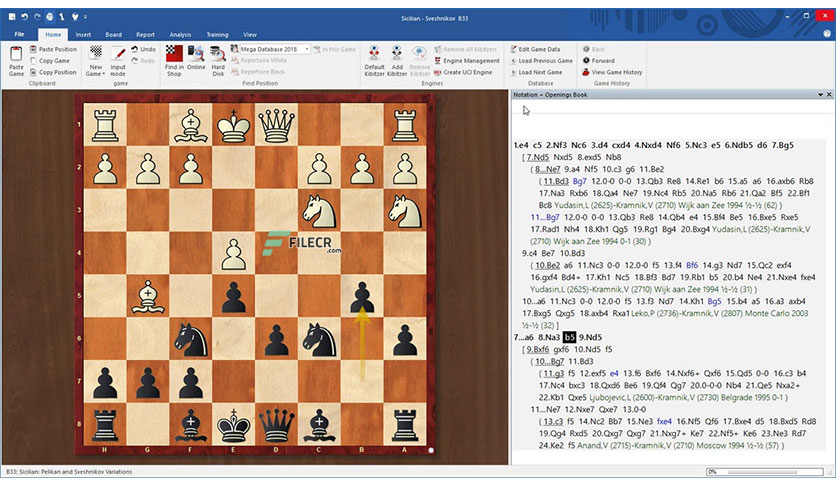Open the Mega Database 2018 combo box

pos(274,49)
